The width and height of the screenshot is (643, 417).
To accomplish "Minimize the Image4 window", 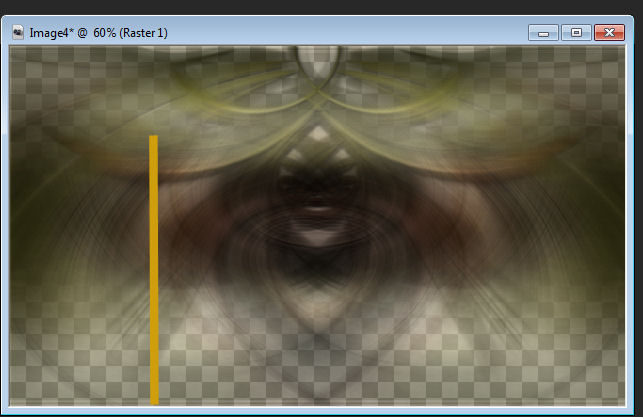I will pyautogui.click(x=544, y=33).
